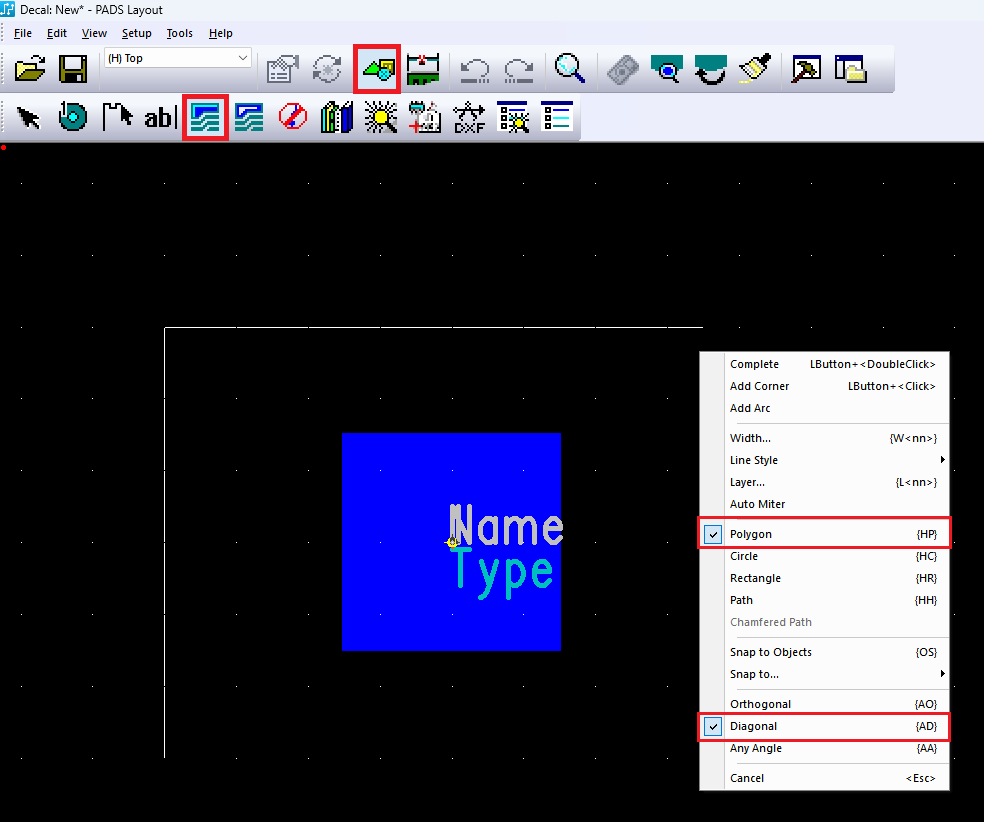984x822 pixels.
Task: Open the (H) Top layer dropdown
Action: (x=177, y=59)
